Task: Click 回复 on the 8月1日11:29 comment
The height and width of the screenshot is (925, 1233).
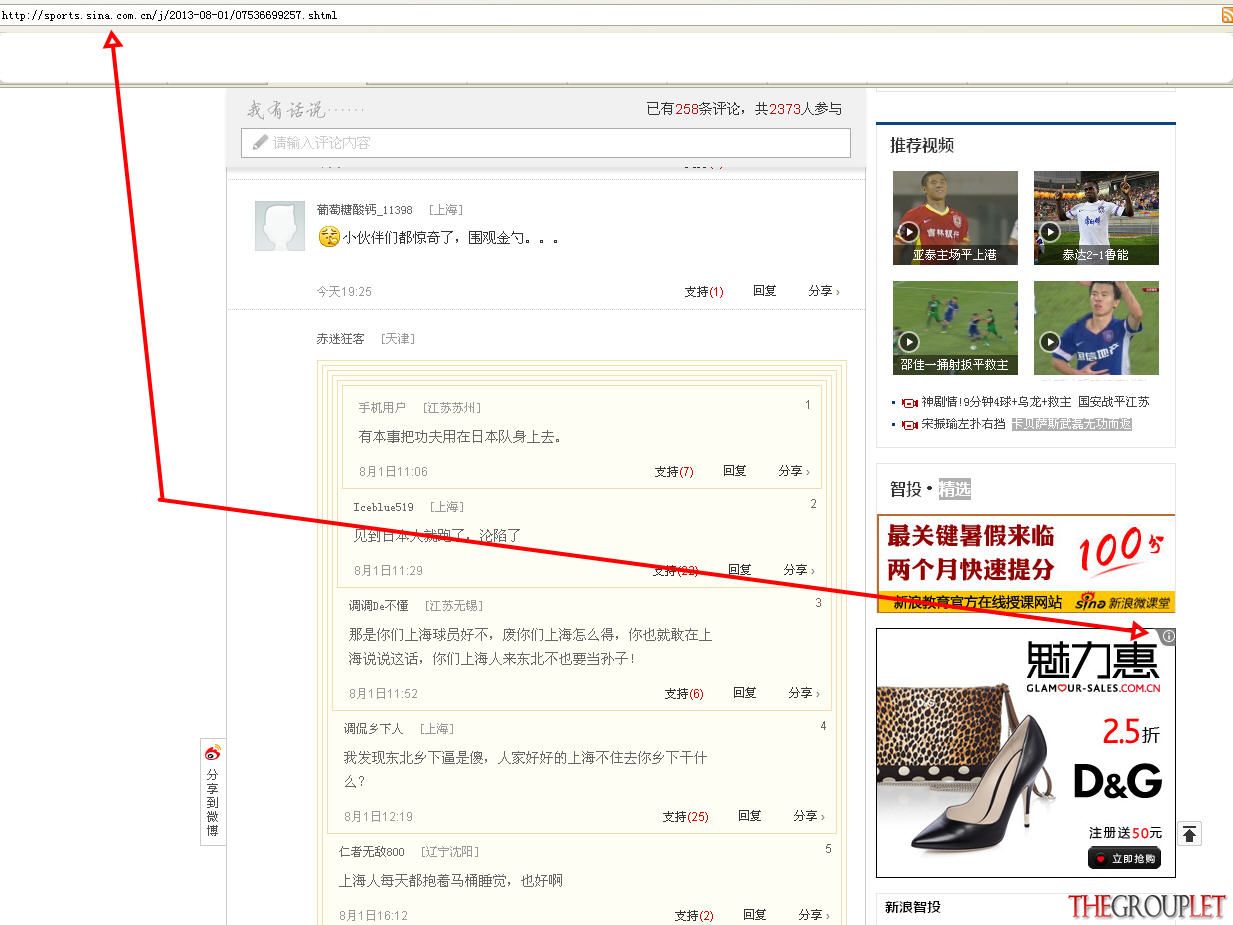Action: 740,570
